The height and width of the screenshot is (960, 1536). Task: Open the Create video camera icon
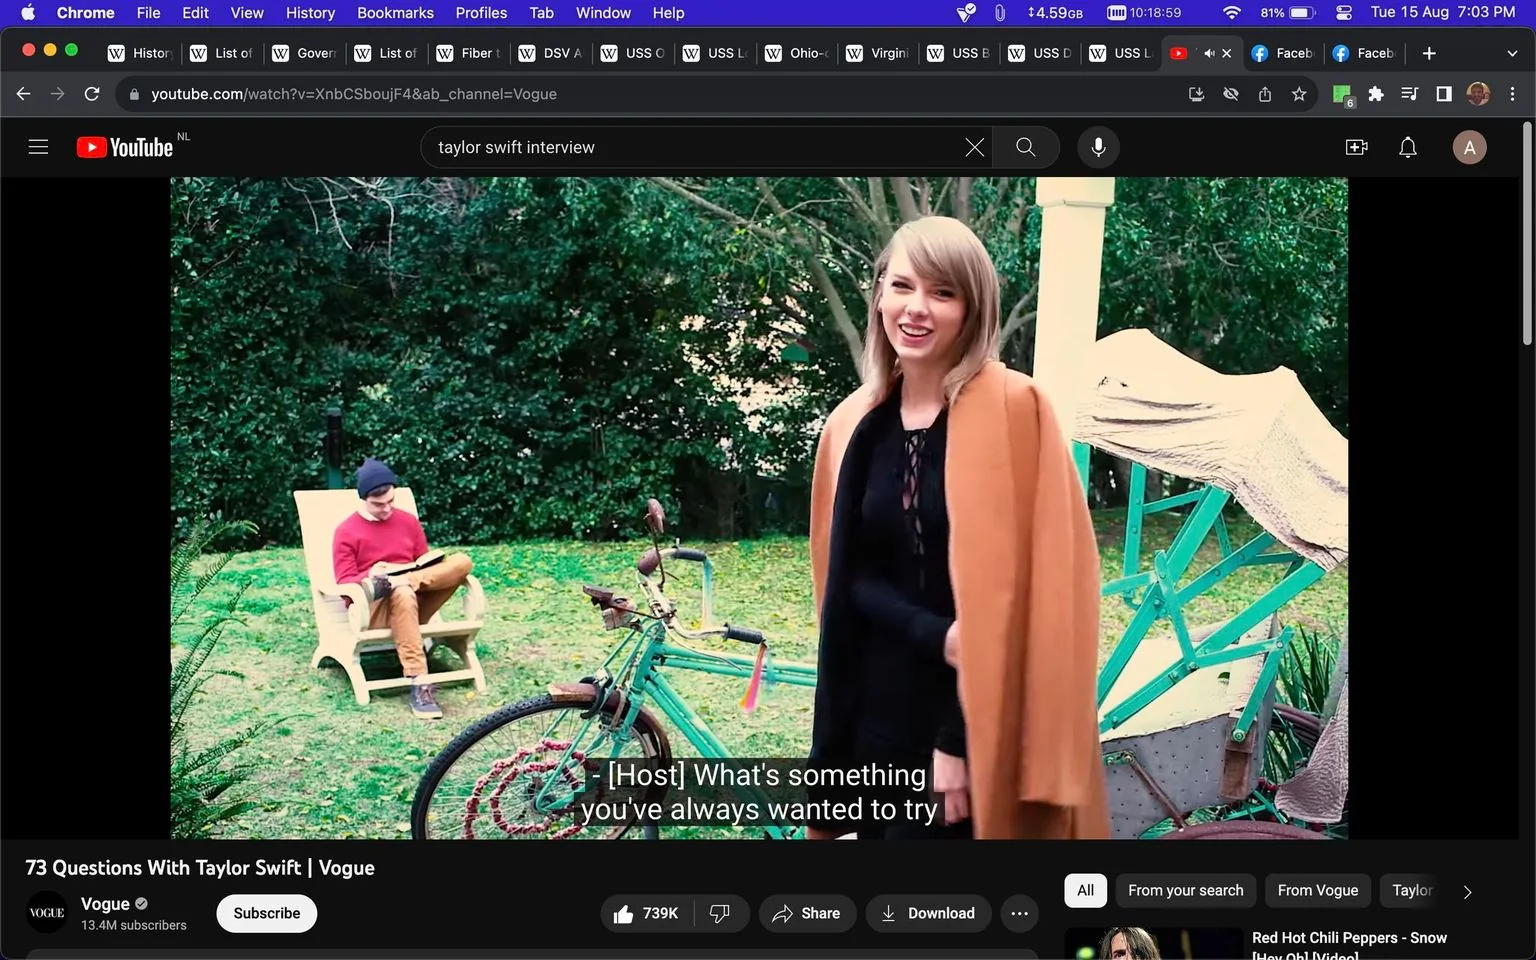(1356, 147)
